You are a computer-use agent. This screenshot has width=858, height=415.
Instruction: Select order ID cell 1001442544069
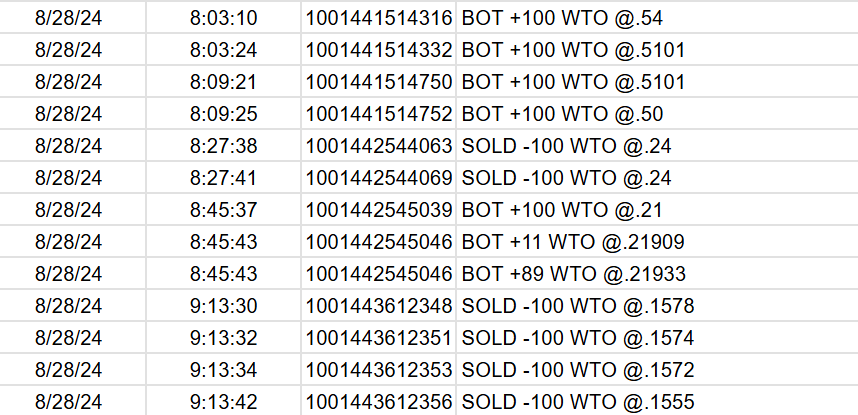point(379,178)
